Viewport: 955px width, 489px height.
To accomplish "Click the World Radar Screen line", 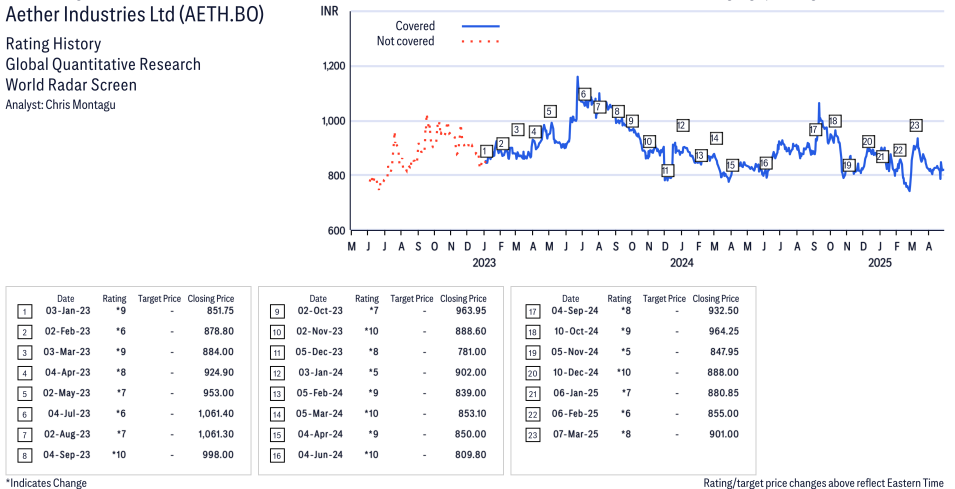I will [71, 85].
